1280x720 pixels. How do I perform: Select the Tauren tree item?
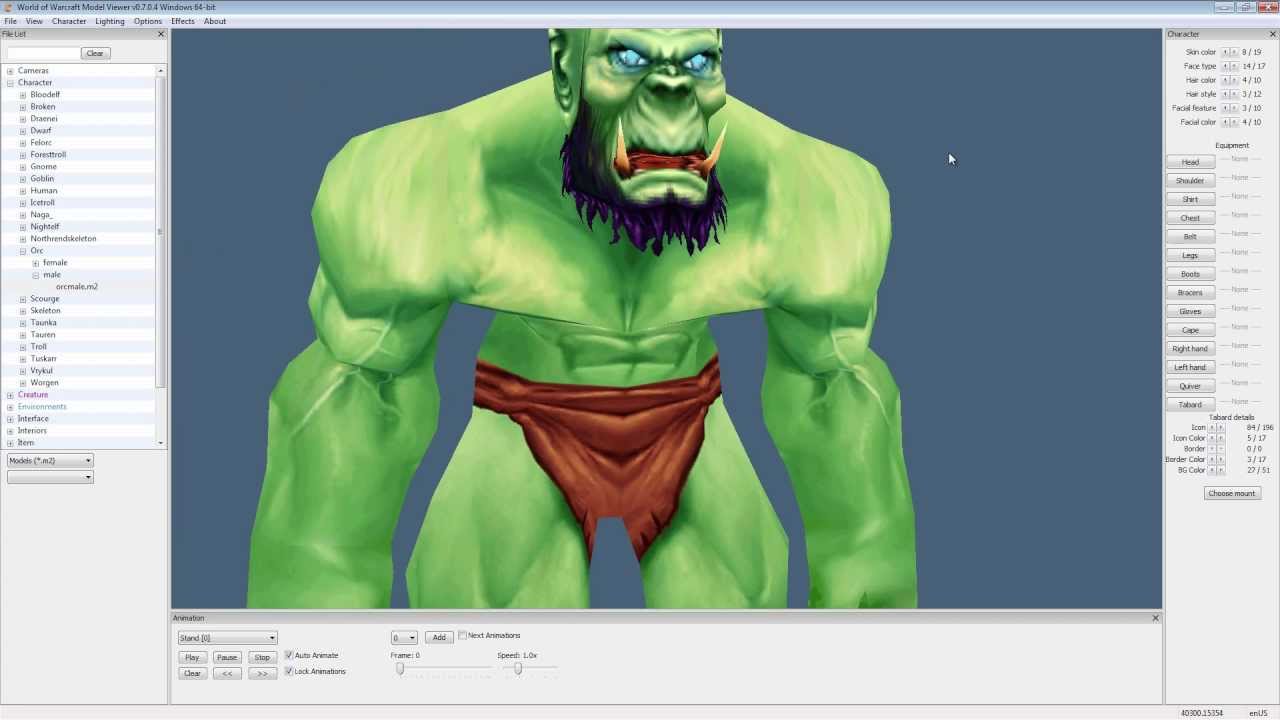tap(43, 335)
